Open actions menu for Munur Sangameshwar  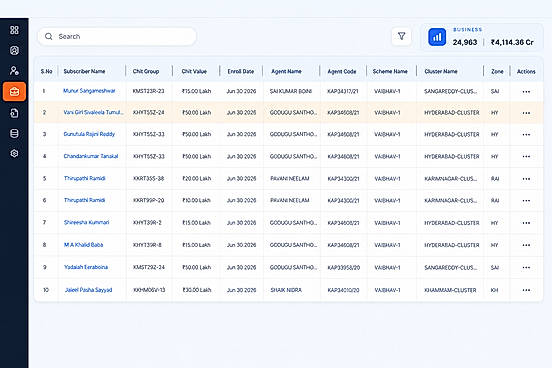click(526, 92)
